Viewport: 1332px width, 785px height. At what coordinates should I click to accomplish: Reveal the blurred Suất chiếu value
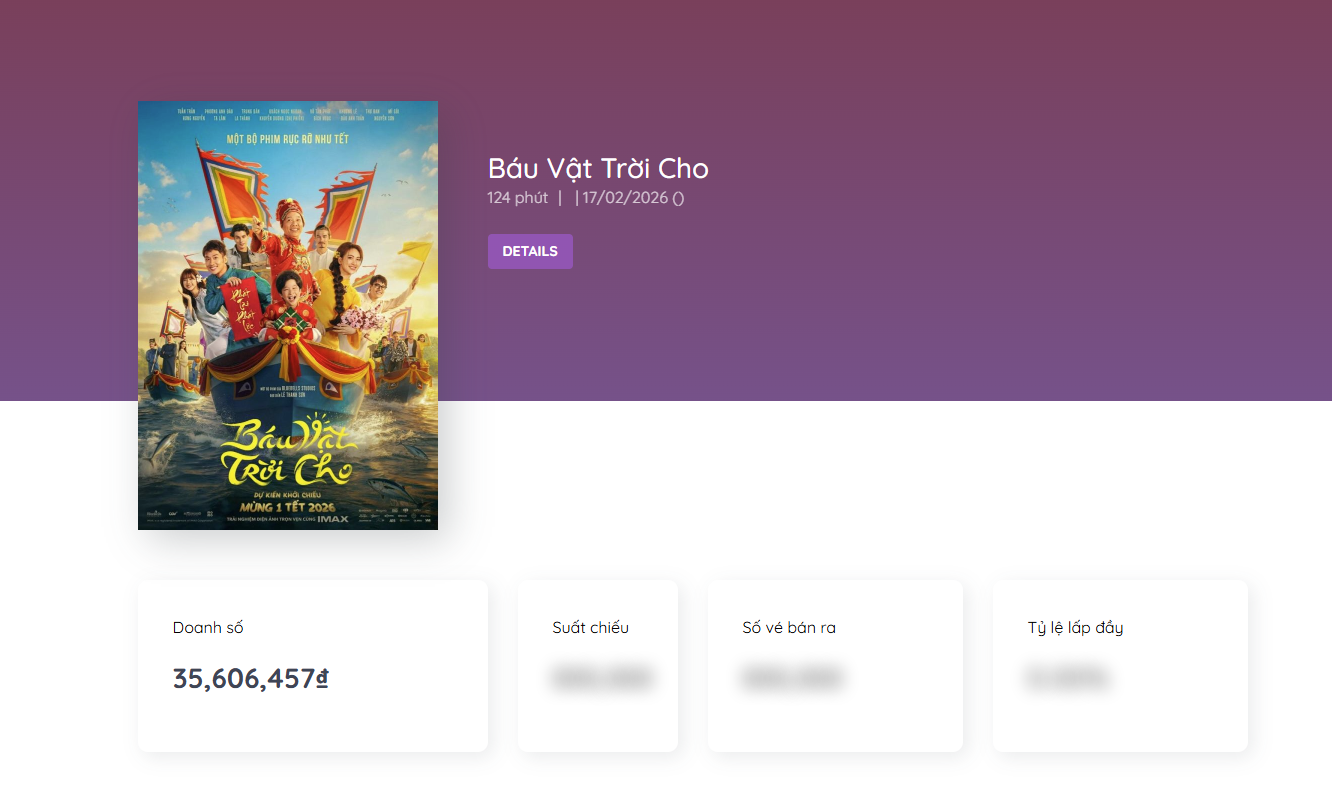click(600, 679)
